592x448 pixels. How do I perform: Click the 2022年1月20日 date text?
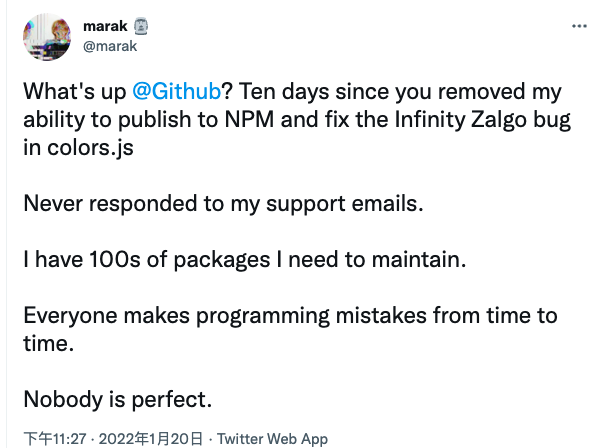(151, 439)
